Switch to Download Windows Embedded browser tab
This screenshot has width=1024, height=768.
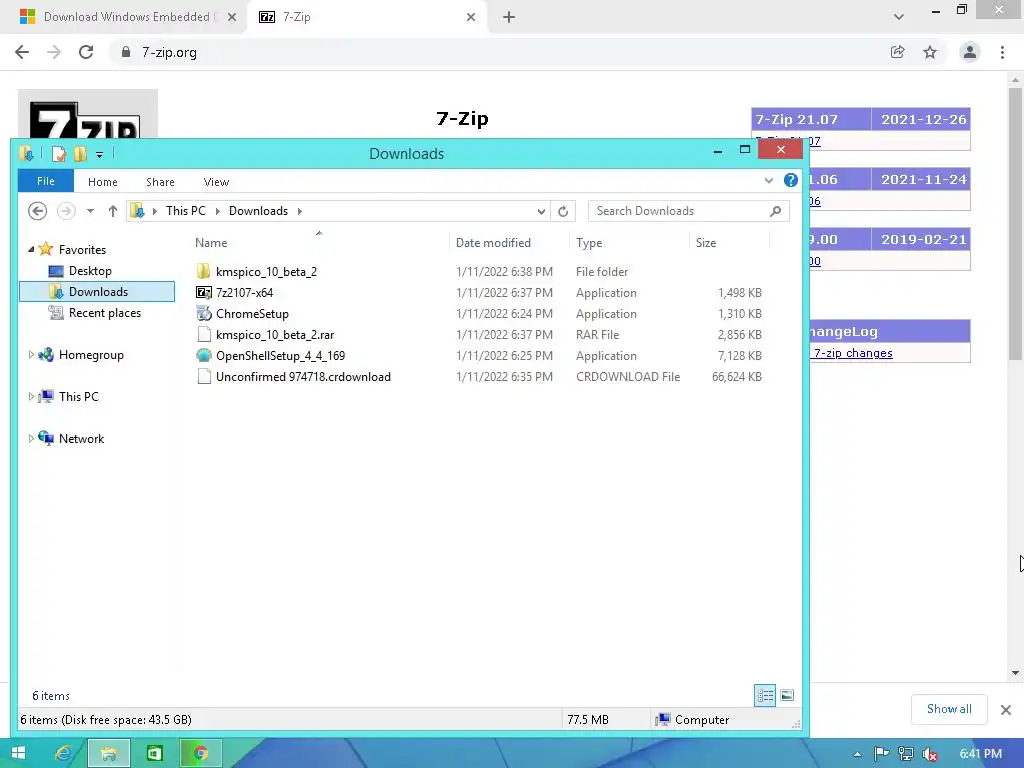coord(127,17)
